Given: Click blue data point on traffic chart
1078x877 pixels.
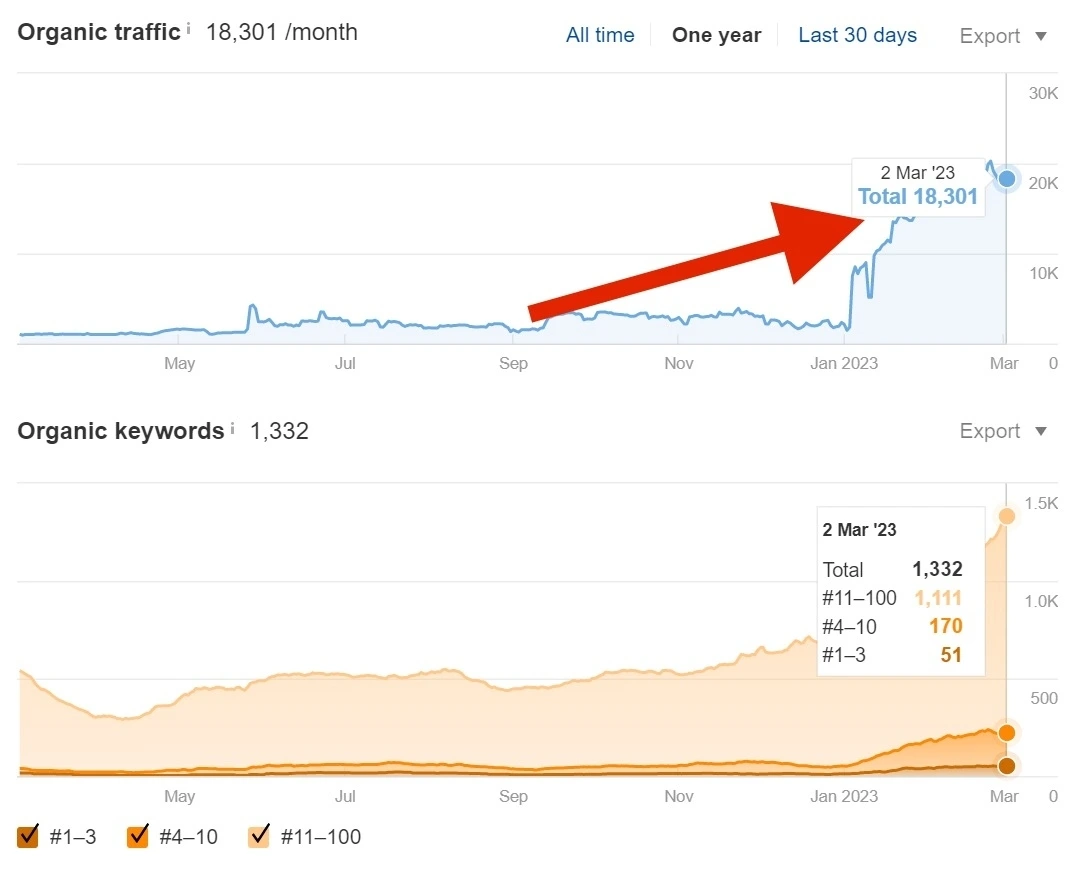Looking at the screenshot, I should 1006,179.
